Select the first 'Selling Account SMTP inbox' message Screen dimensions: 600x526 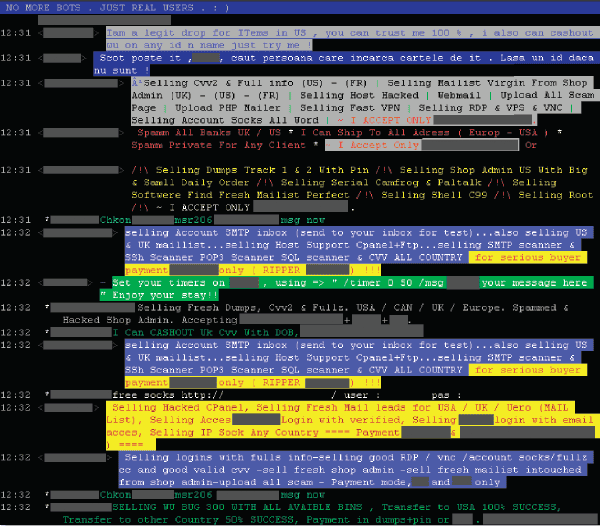pos(300,232)
